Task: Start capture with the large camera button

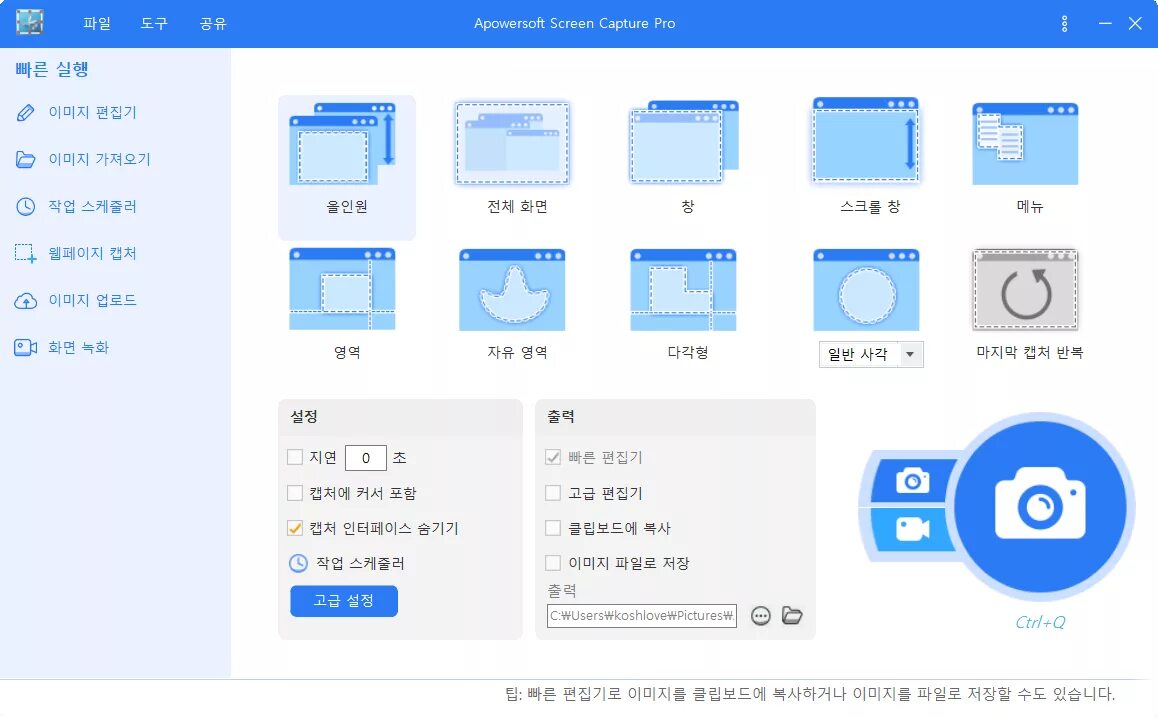Action: coord(1041,505)
